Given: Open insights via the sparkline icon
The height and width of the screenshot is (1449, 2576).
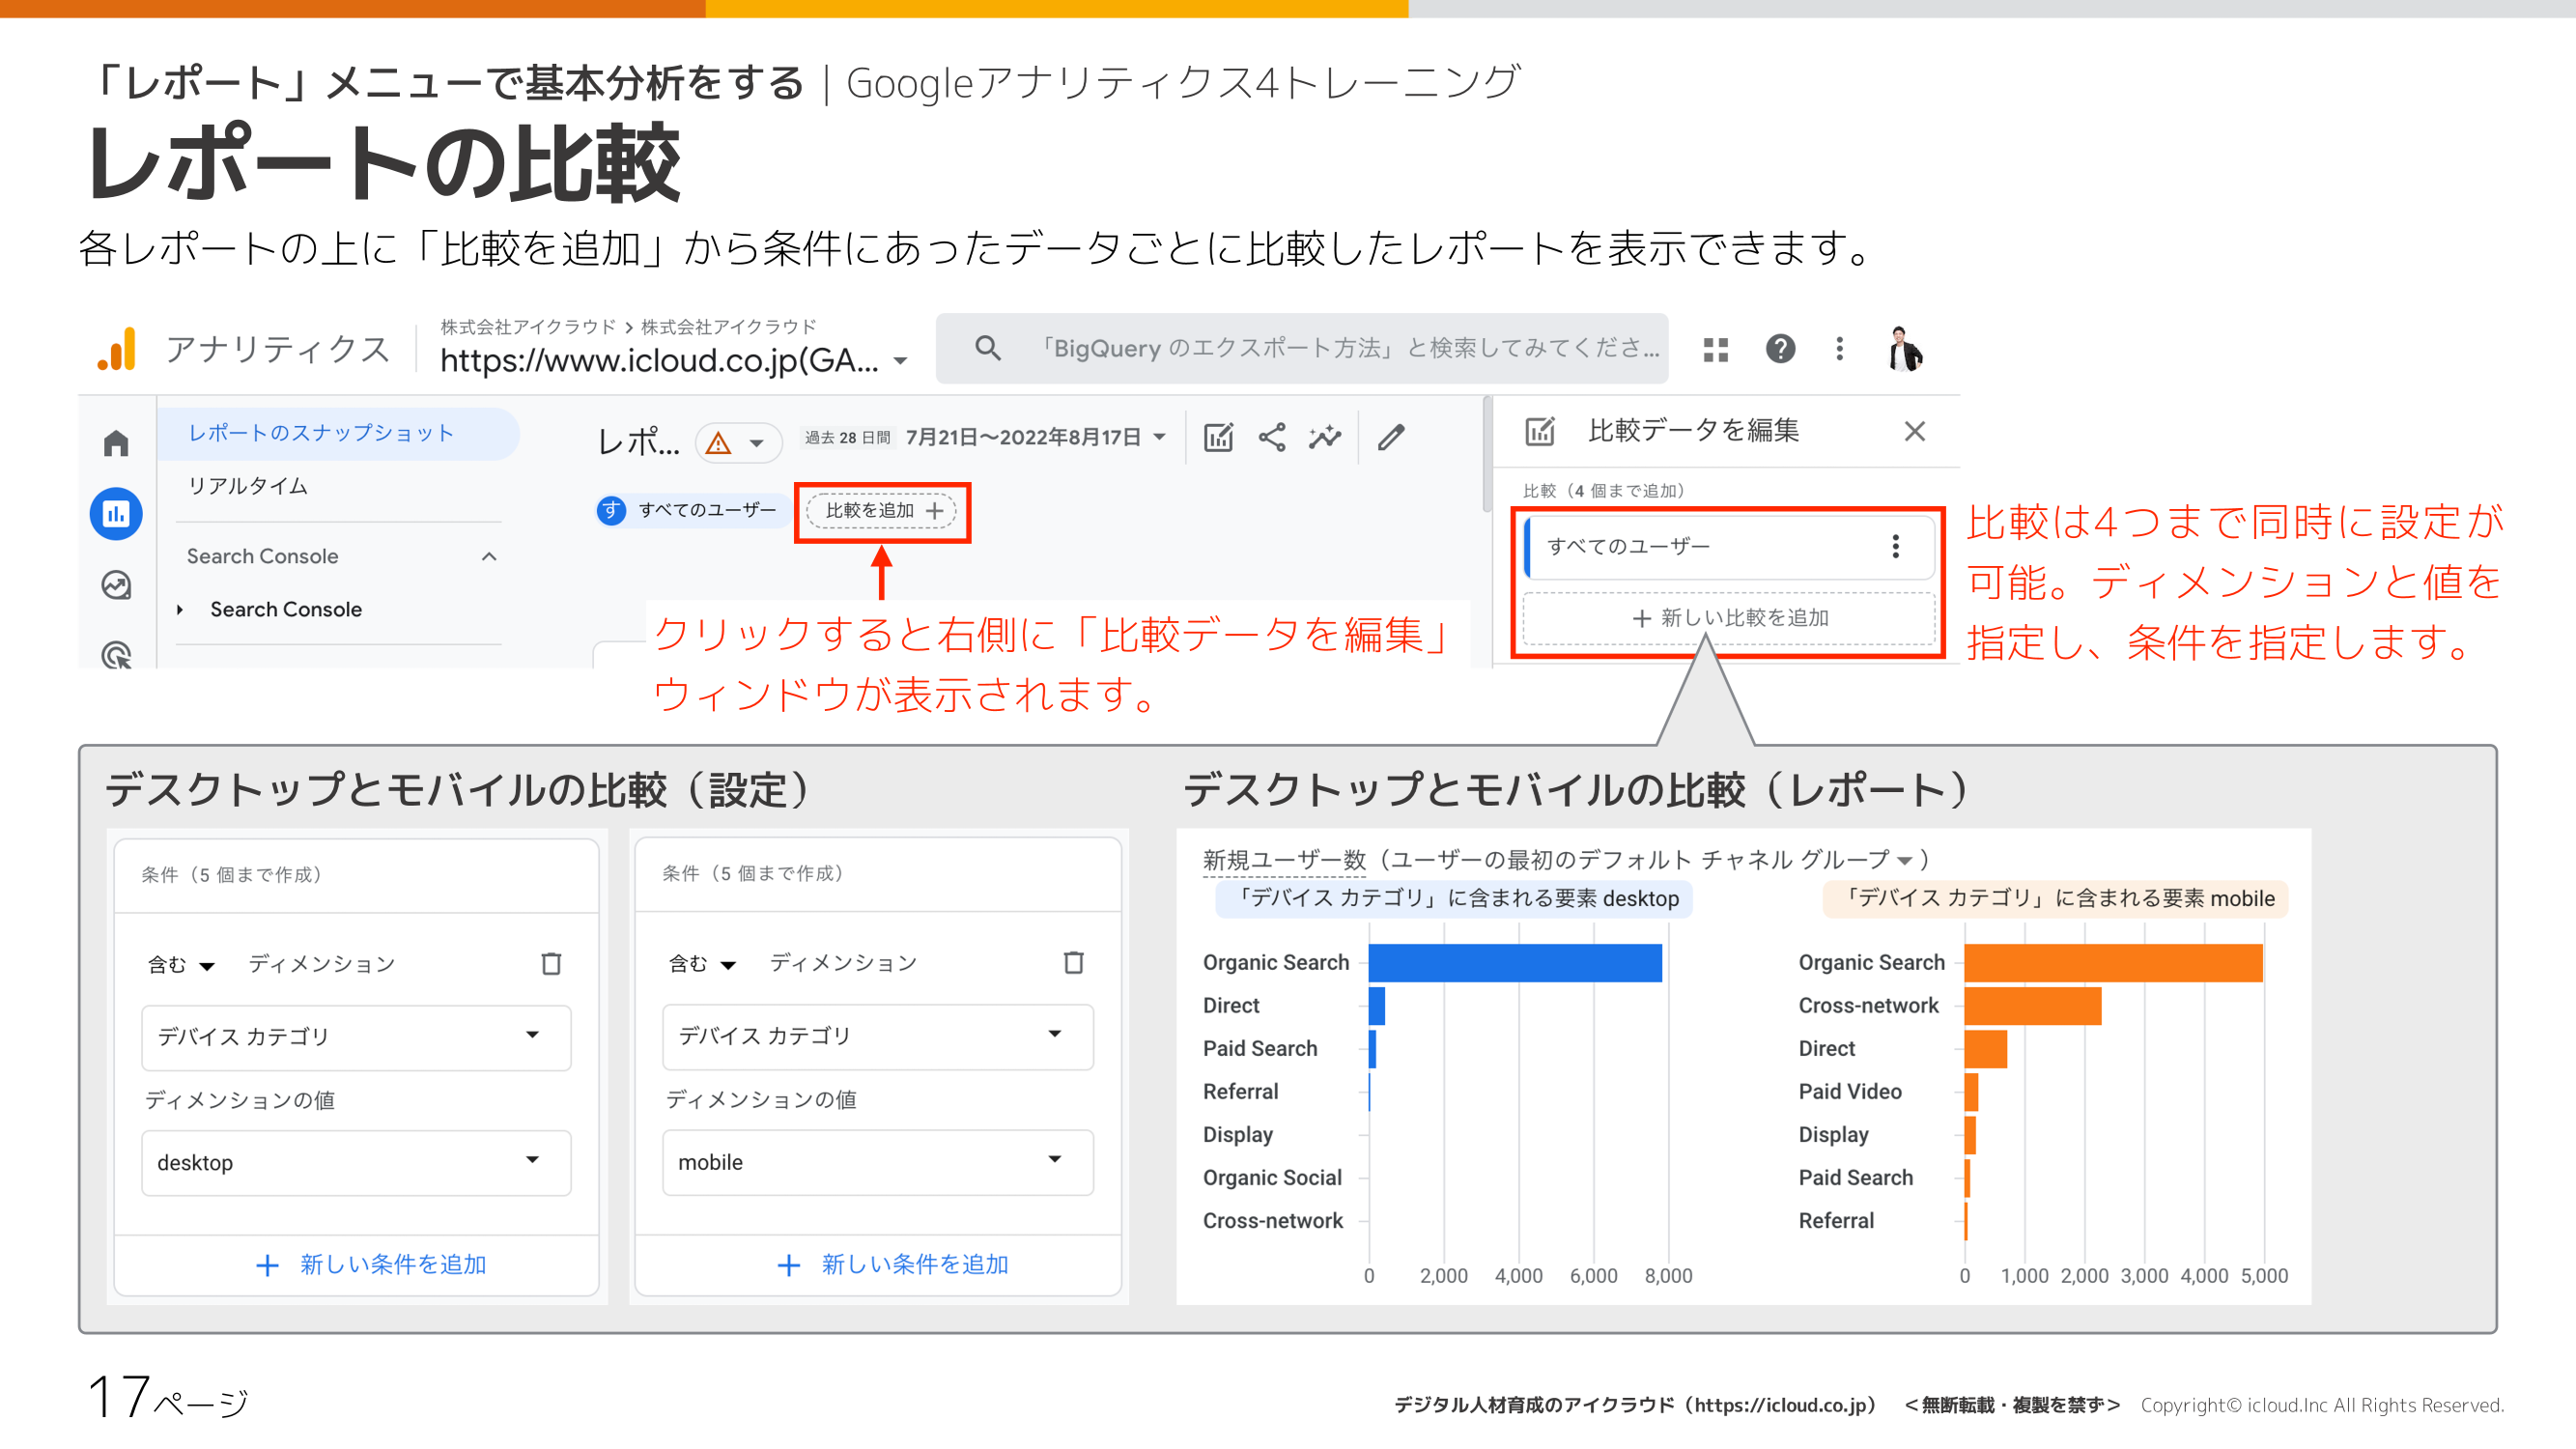Looking at the screenshot, I should pos(1324,436).
